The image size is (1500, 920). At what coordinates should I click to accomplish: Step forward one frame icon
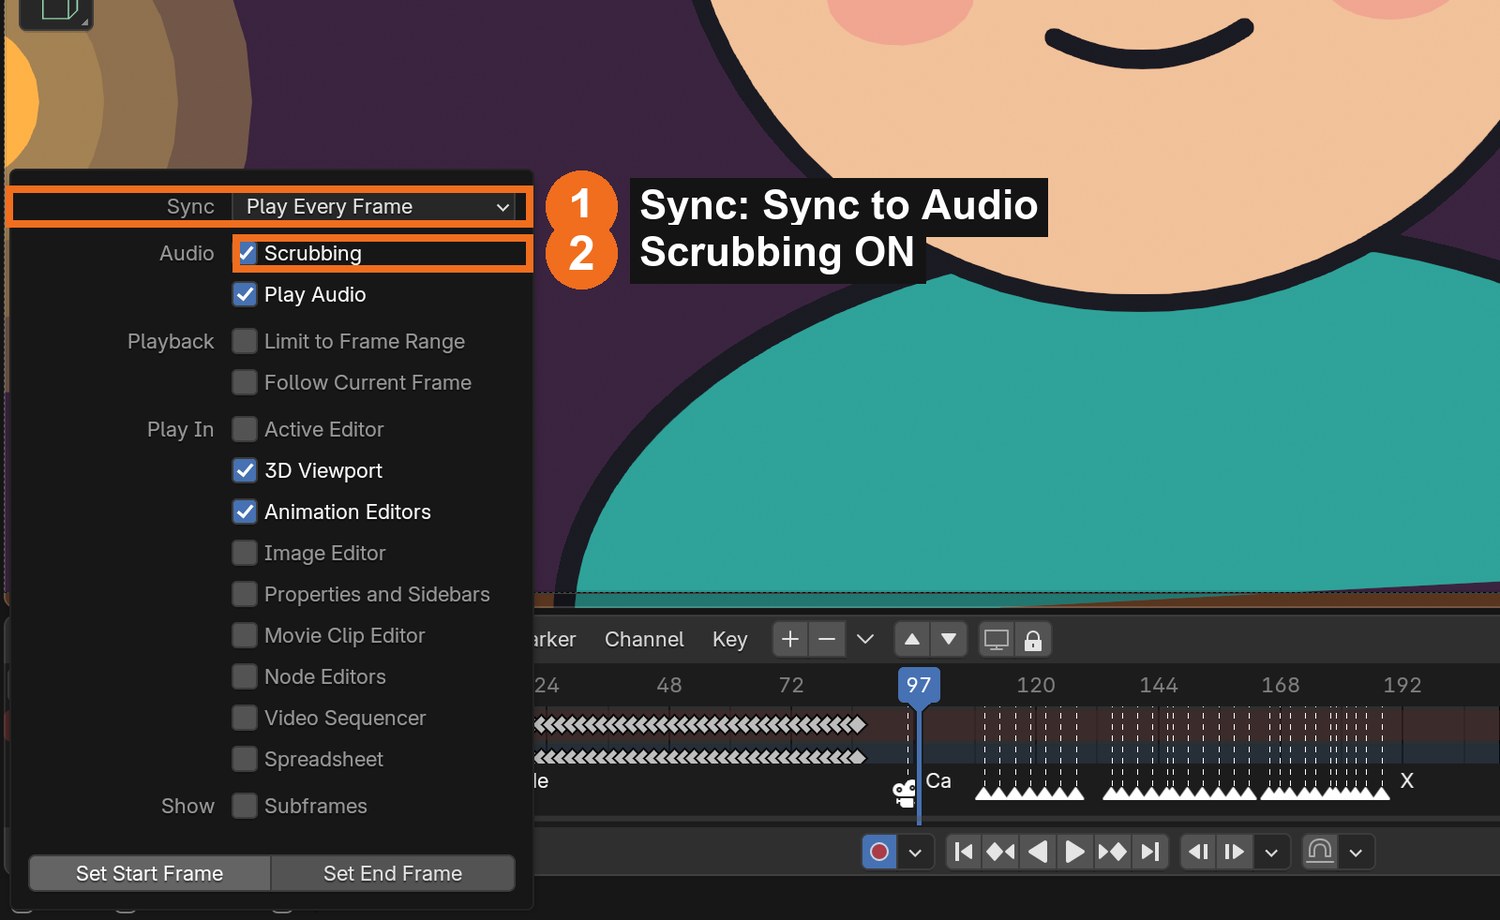(1235, 852)
